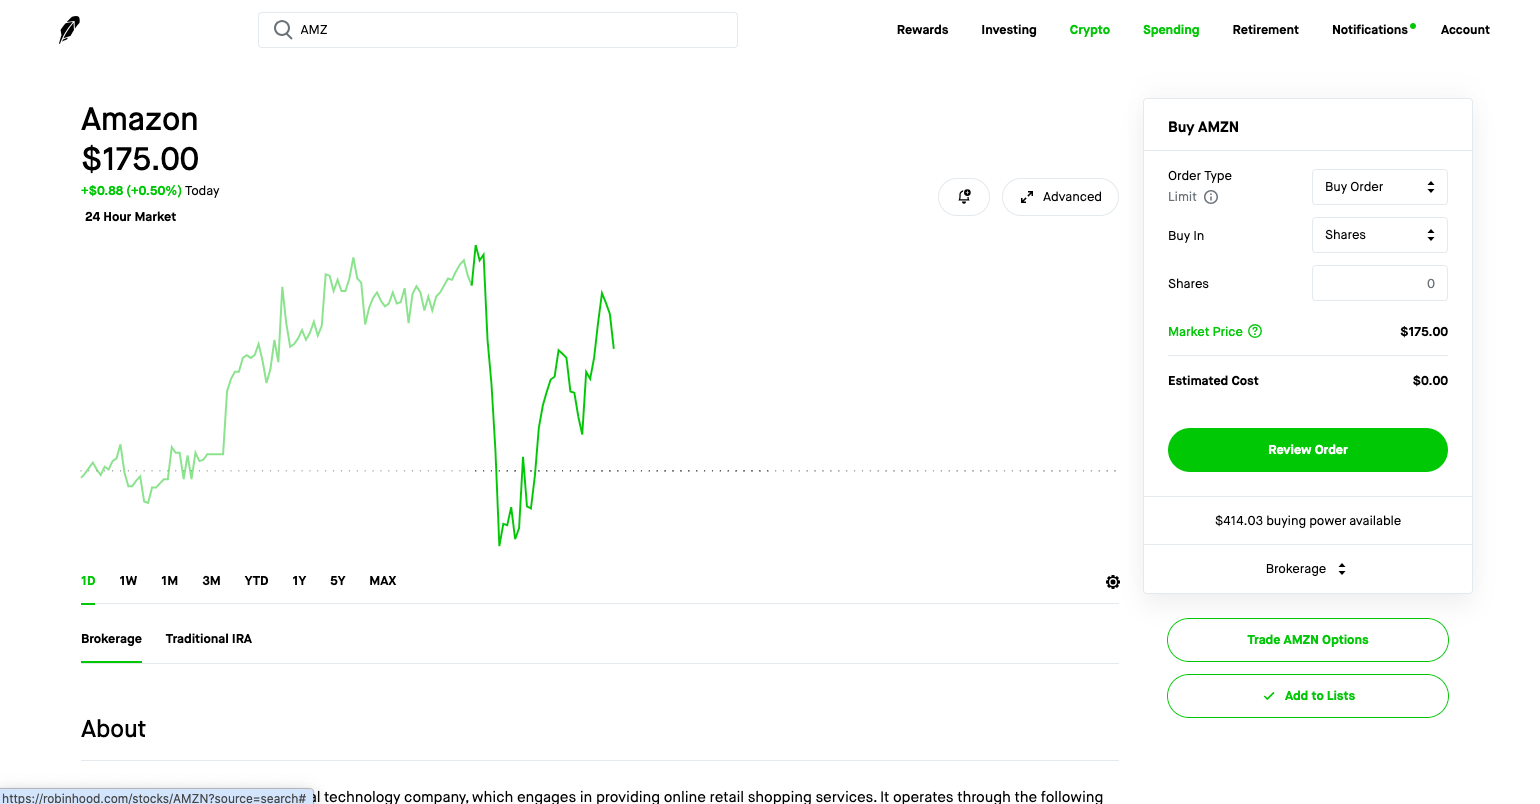Click the +$0.88 (+0.50%) change text

(x=131, y=191)
